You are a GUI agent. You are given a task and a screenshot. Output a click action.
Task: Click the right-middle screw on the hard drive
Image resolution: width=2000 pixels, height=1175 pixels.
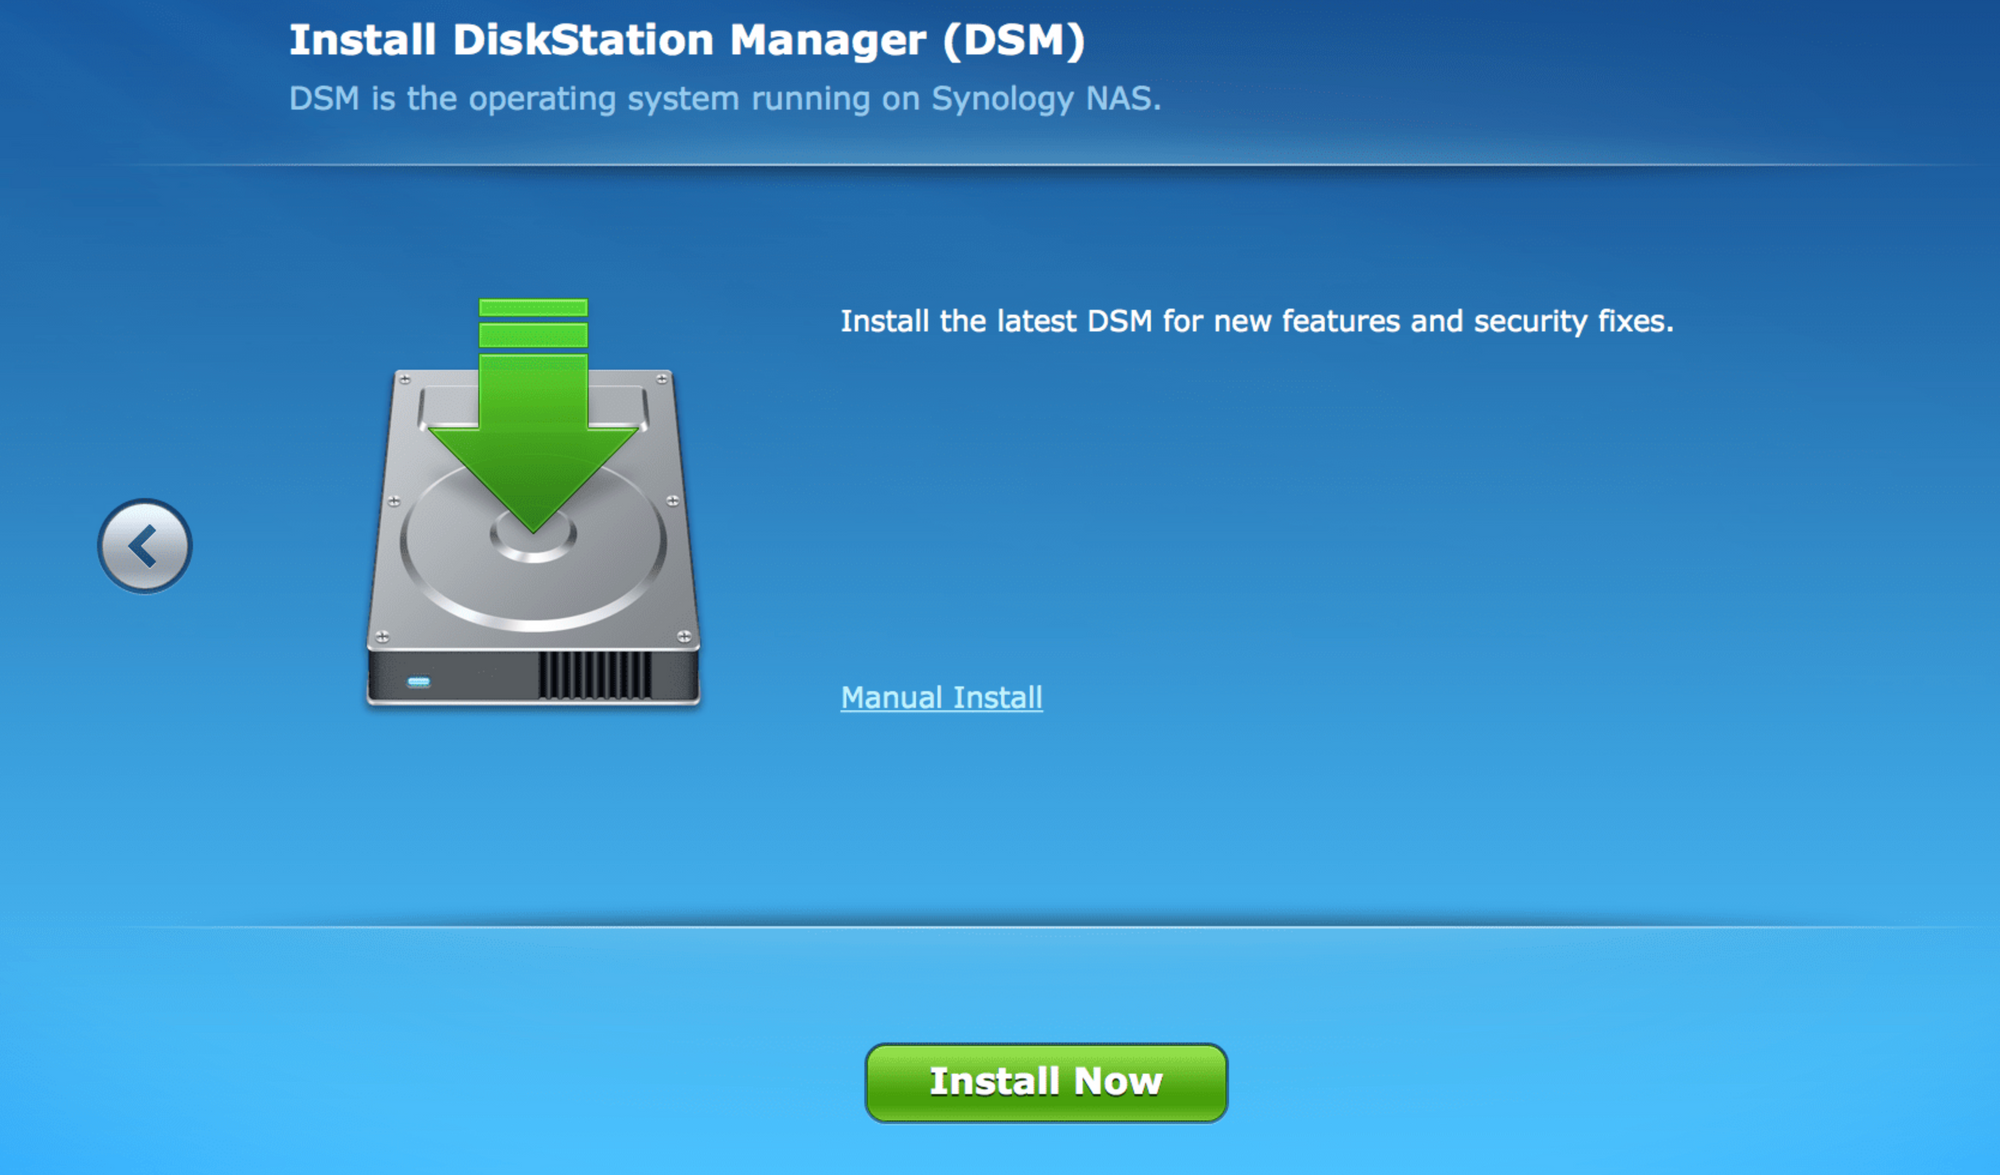click(672, 501)
